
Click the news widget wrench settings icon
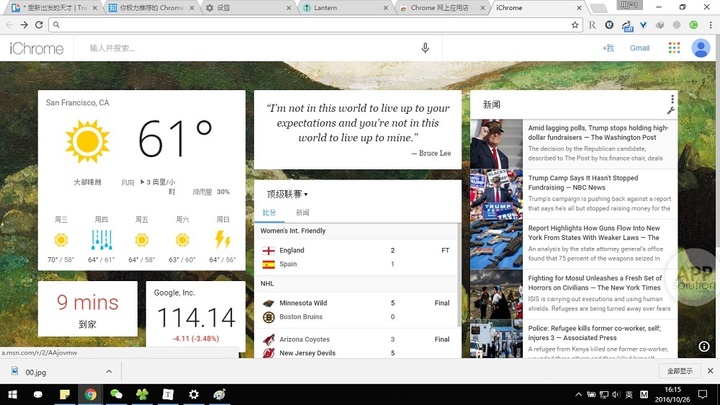pyautogui.click(x=671, y=111)
